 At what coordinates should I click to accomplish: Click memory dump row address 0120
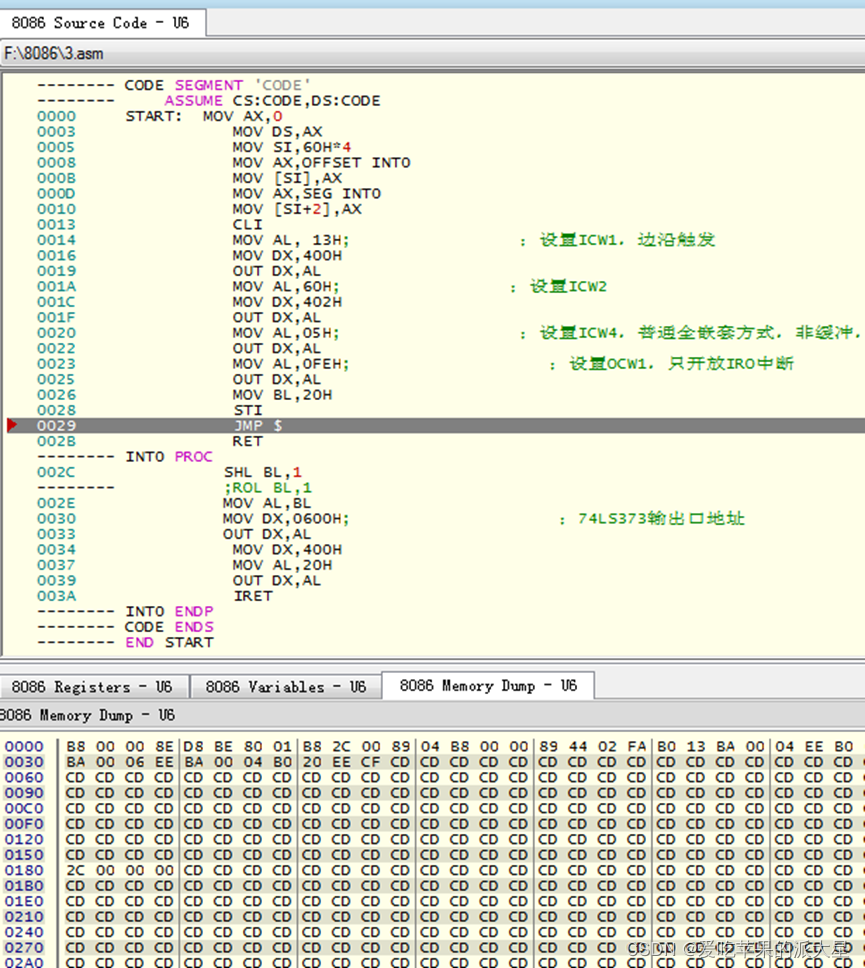(24, 838)
